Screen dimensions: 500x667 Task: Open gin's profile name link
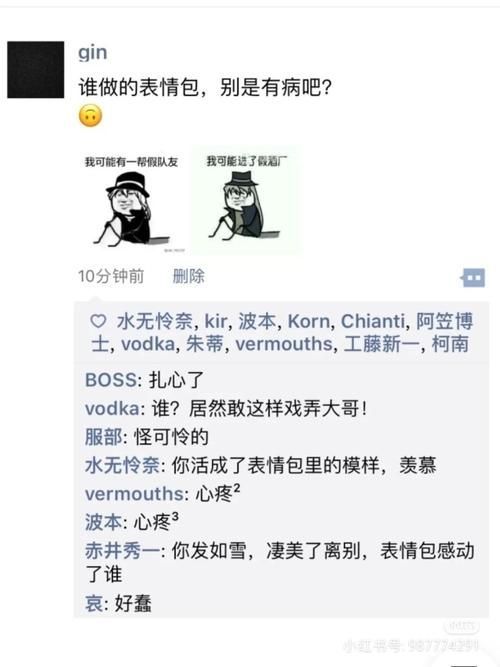93,53
